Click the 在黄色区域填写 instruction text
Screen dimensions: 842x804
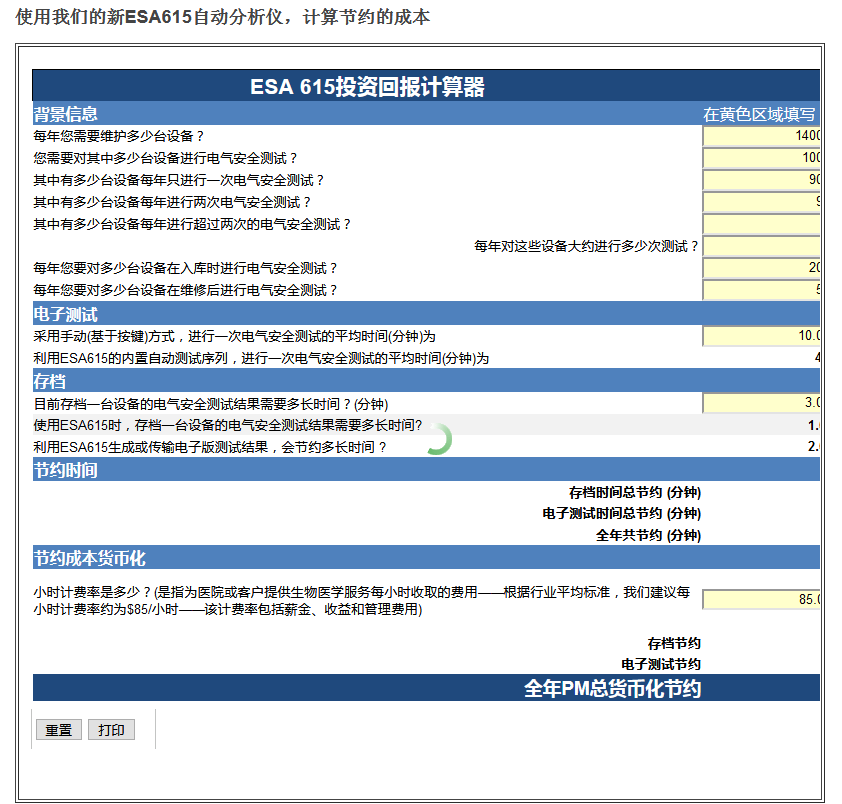coord(759,114)
